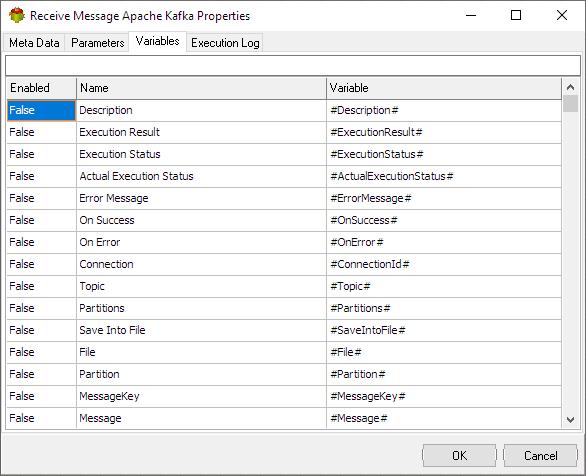Image resolution: width=586 pixels, height=476 pixels.
Task: Toggle Enabled value for Execution Status row
Action: coord(41,154)
